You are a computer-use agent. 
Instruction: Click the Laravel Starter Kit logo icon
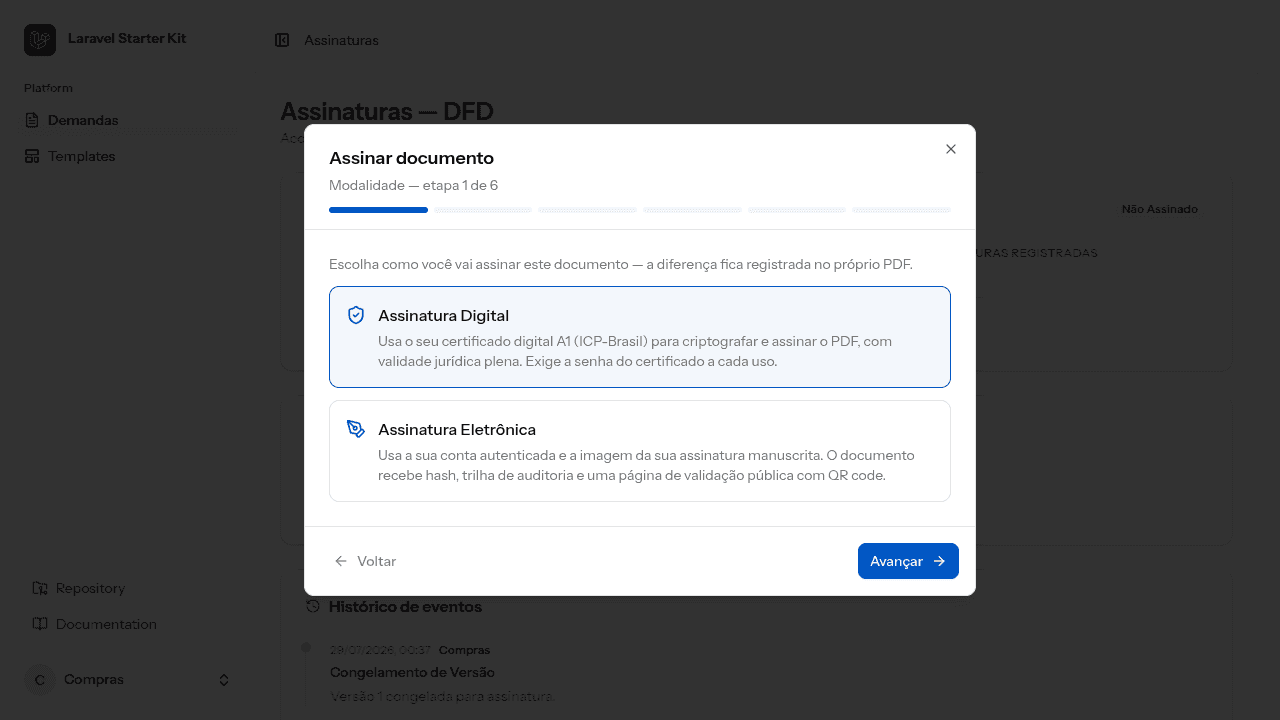point(40,40)
